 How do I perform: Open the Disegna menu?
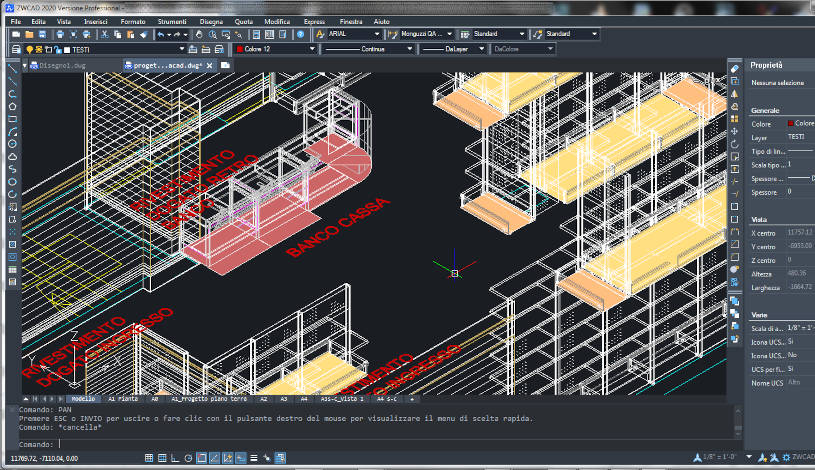pyautogui.click(x=211, y=21)
